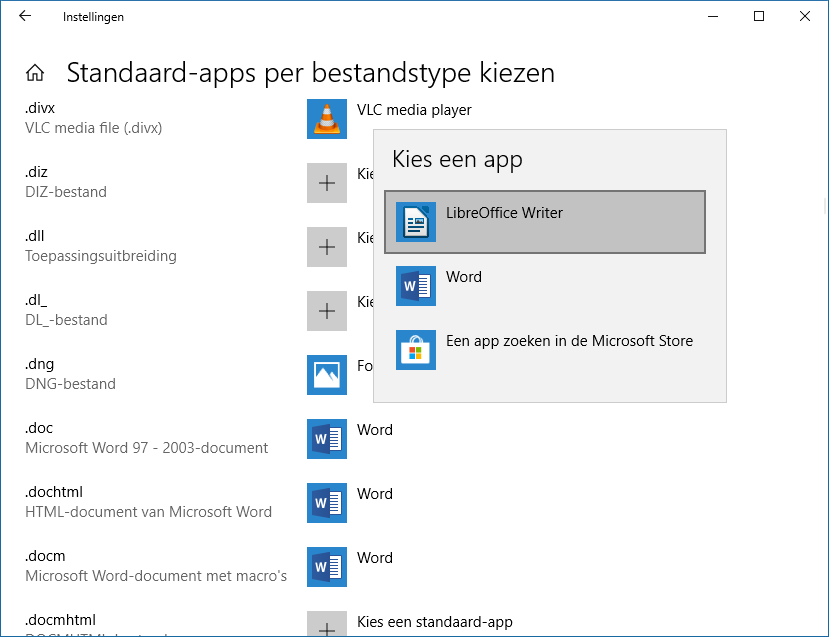Click 'VLC media player' default app label
829x637 pixels.
(x=414, y=110)
